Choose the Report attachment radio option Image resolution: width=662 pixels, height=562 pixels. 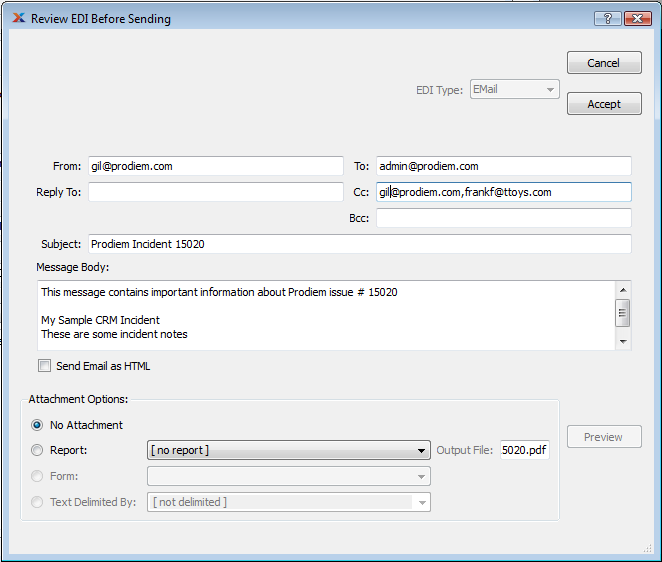[x=37, y=450]
